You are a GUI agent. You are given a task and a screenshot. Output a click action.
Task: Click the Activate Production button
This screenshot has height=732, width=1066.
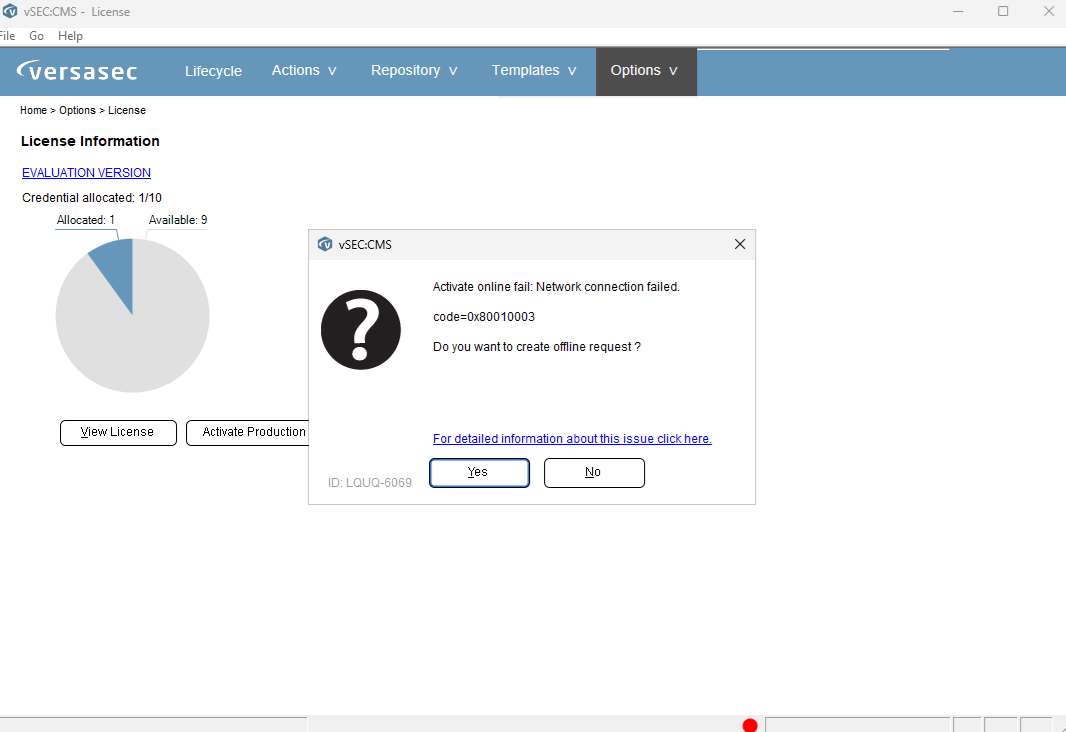tap(247, 432)
